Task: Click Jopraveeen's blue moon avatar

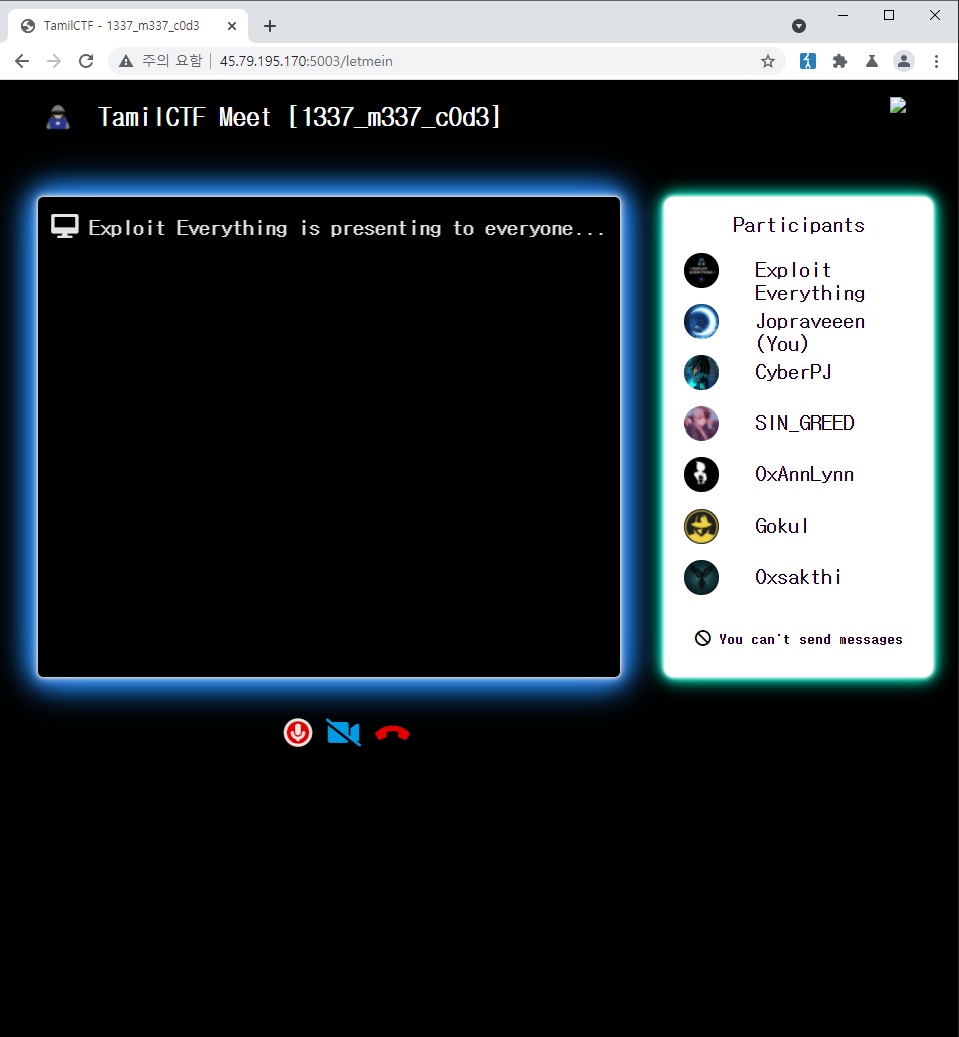Action: pyautogui.click(x=701, y=321)
